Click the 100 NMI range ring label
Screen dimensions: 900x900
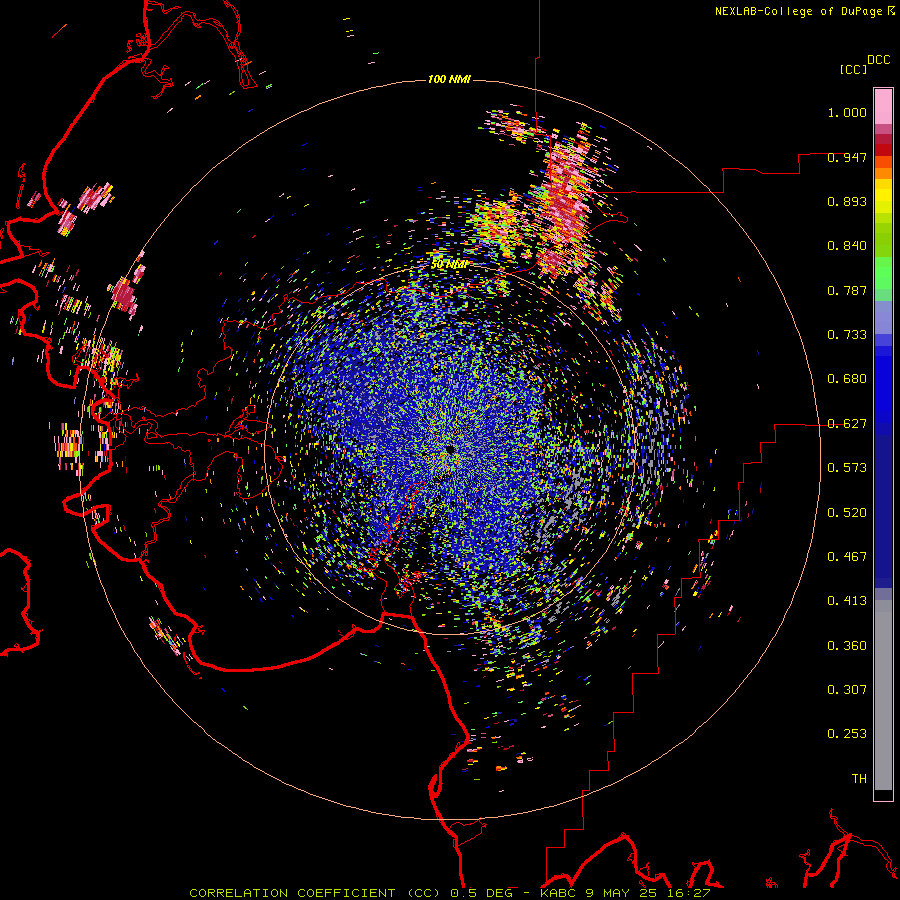coord(449,79)
